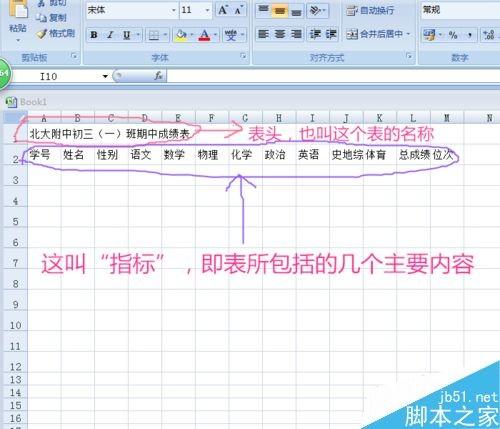Open Alignment (对齐方式) dialog launcher
Viewport: 500px width, 429px height.
click(409, 56)
